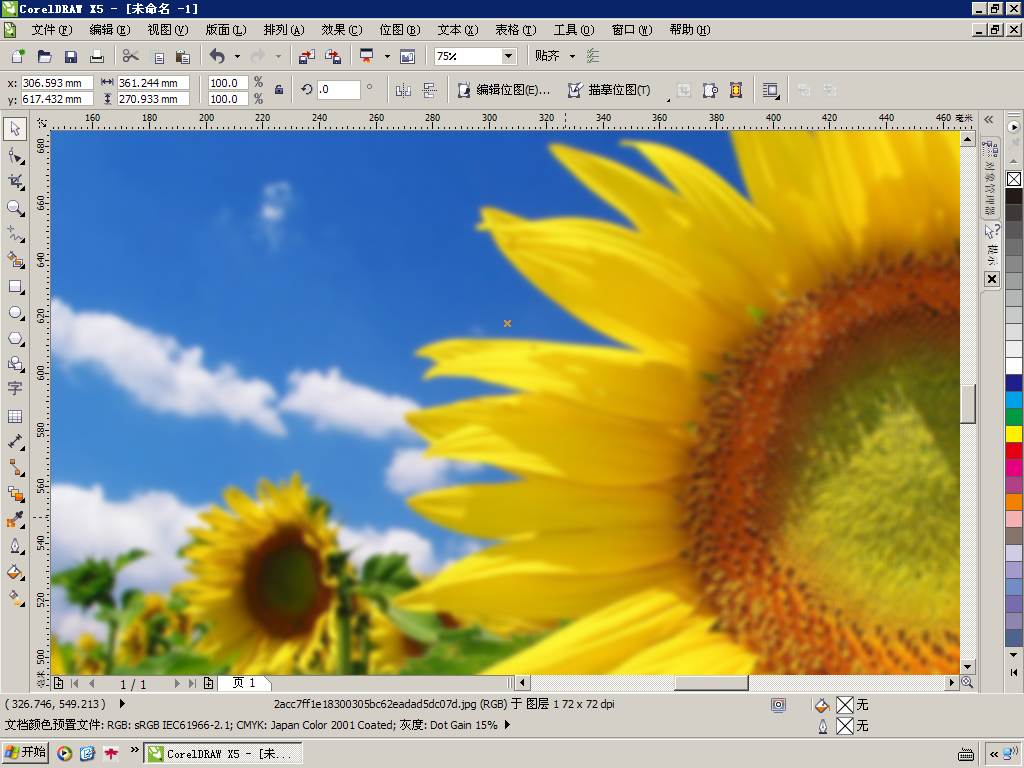
Task: Click the Import icon
Action: tap(306, 56)
